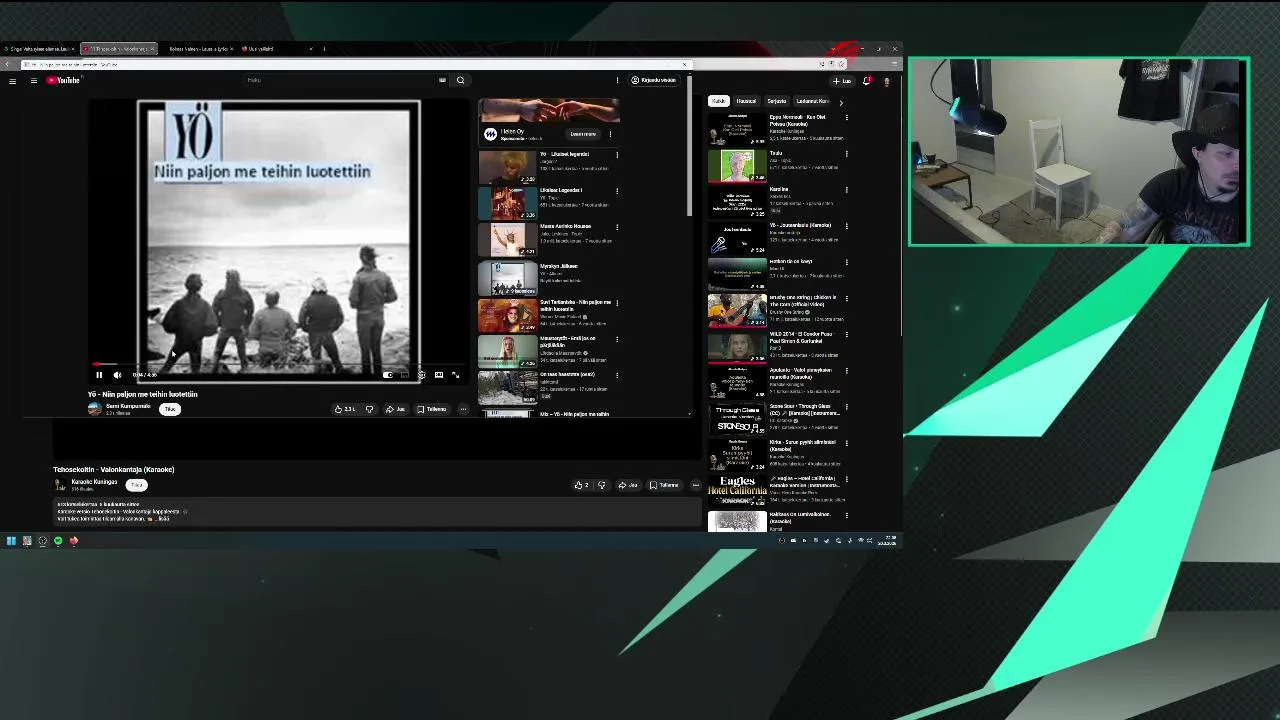The height and width of the screenshot is (720, 1280).
Task: Open menu for Likaiset Legendat I
Action: [617, 191]
